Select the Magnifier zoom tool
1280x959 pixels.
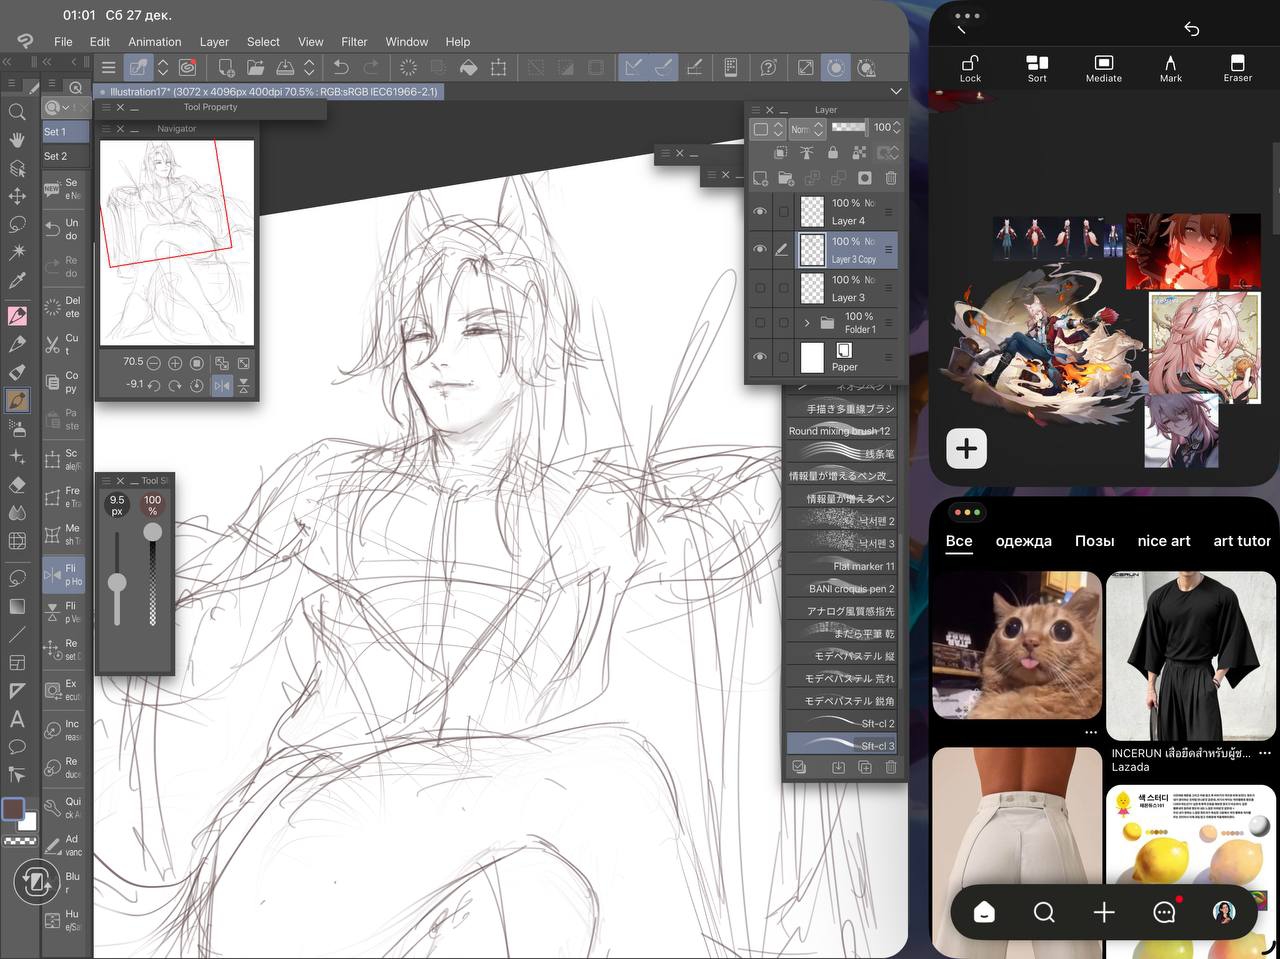tap(17, 112)
